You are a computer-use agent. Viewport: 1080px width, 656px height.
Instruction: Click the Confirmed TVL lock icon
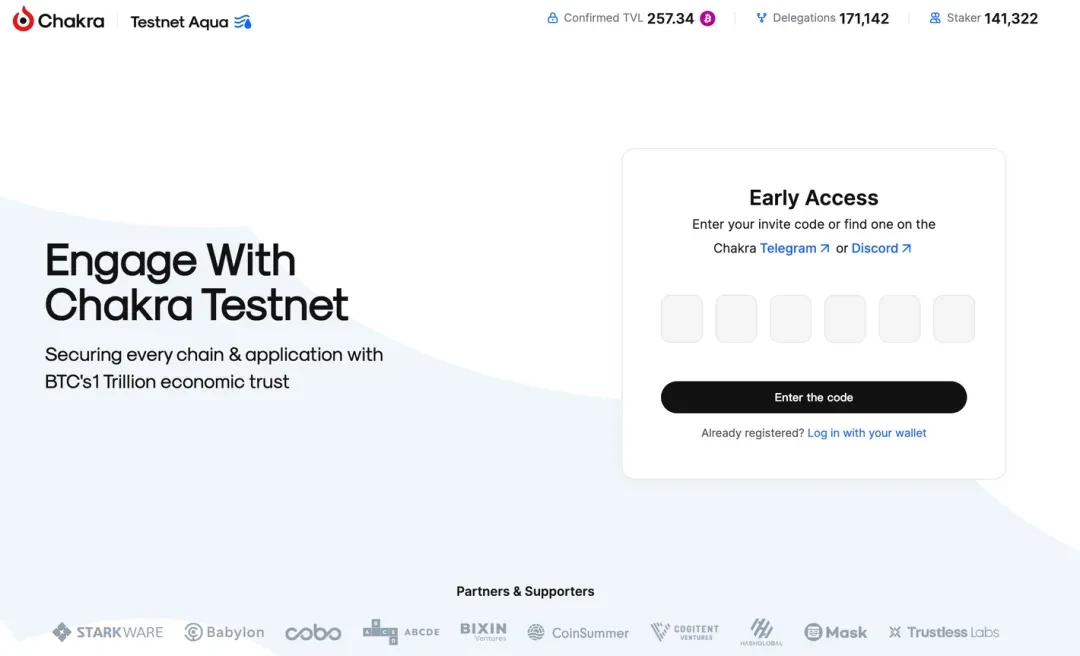pyautogui.click(x=552, y=18)
